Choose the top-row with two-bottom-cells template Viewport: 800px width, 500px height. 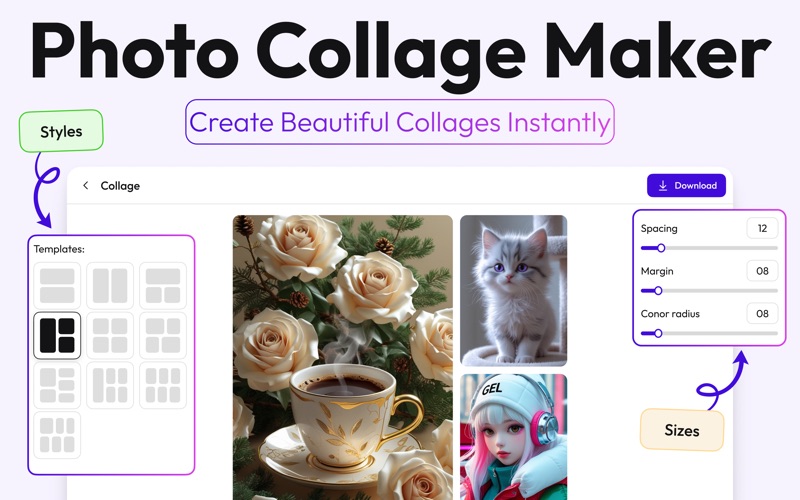tap(163, 286)
